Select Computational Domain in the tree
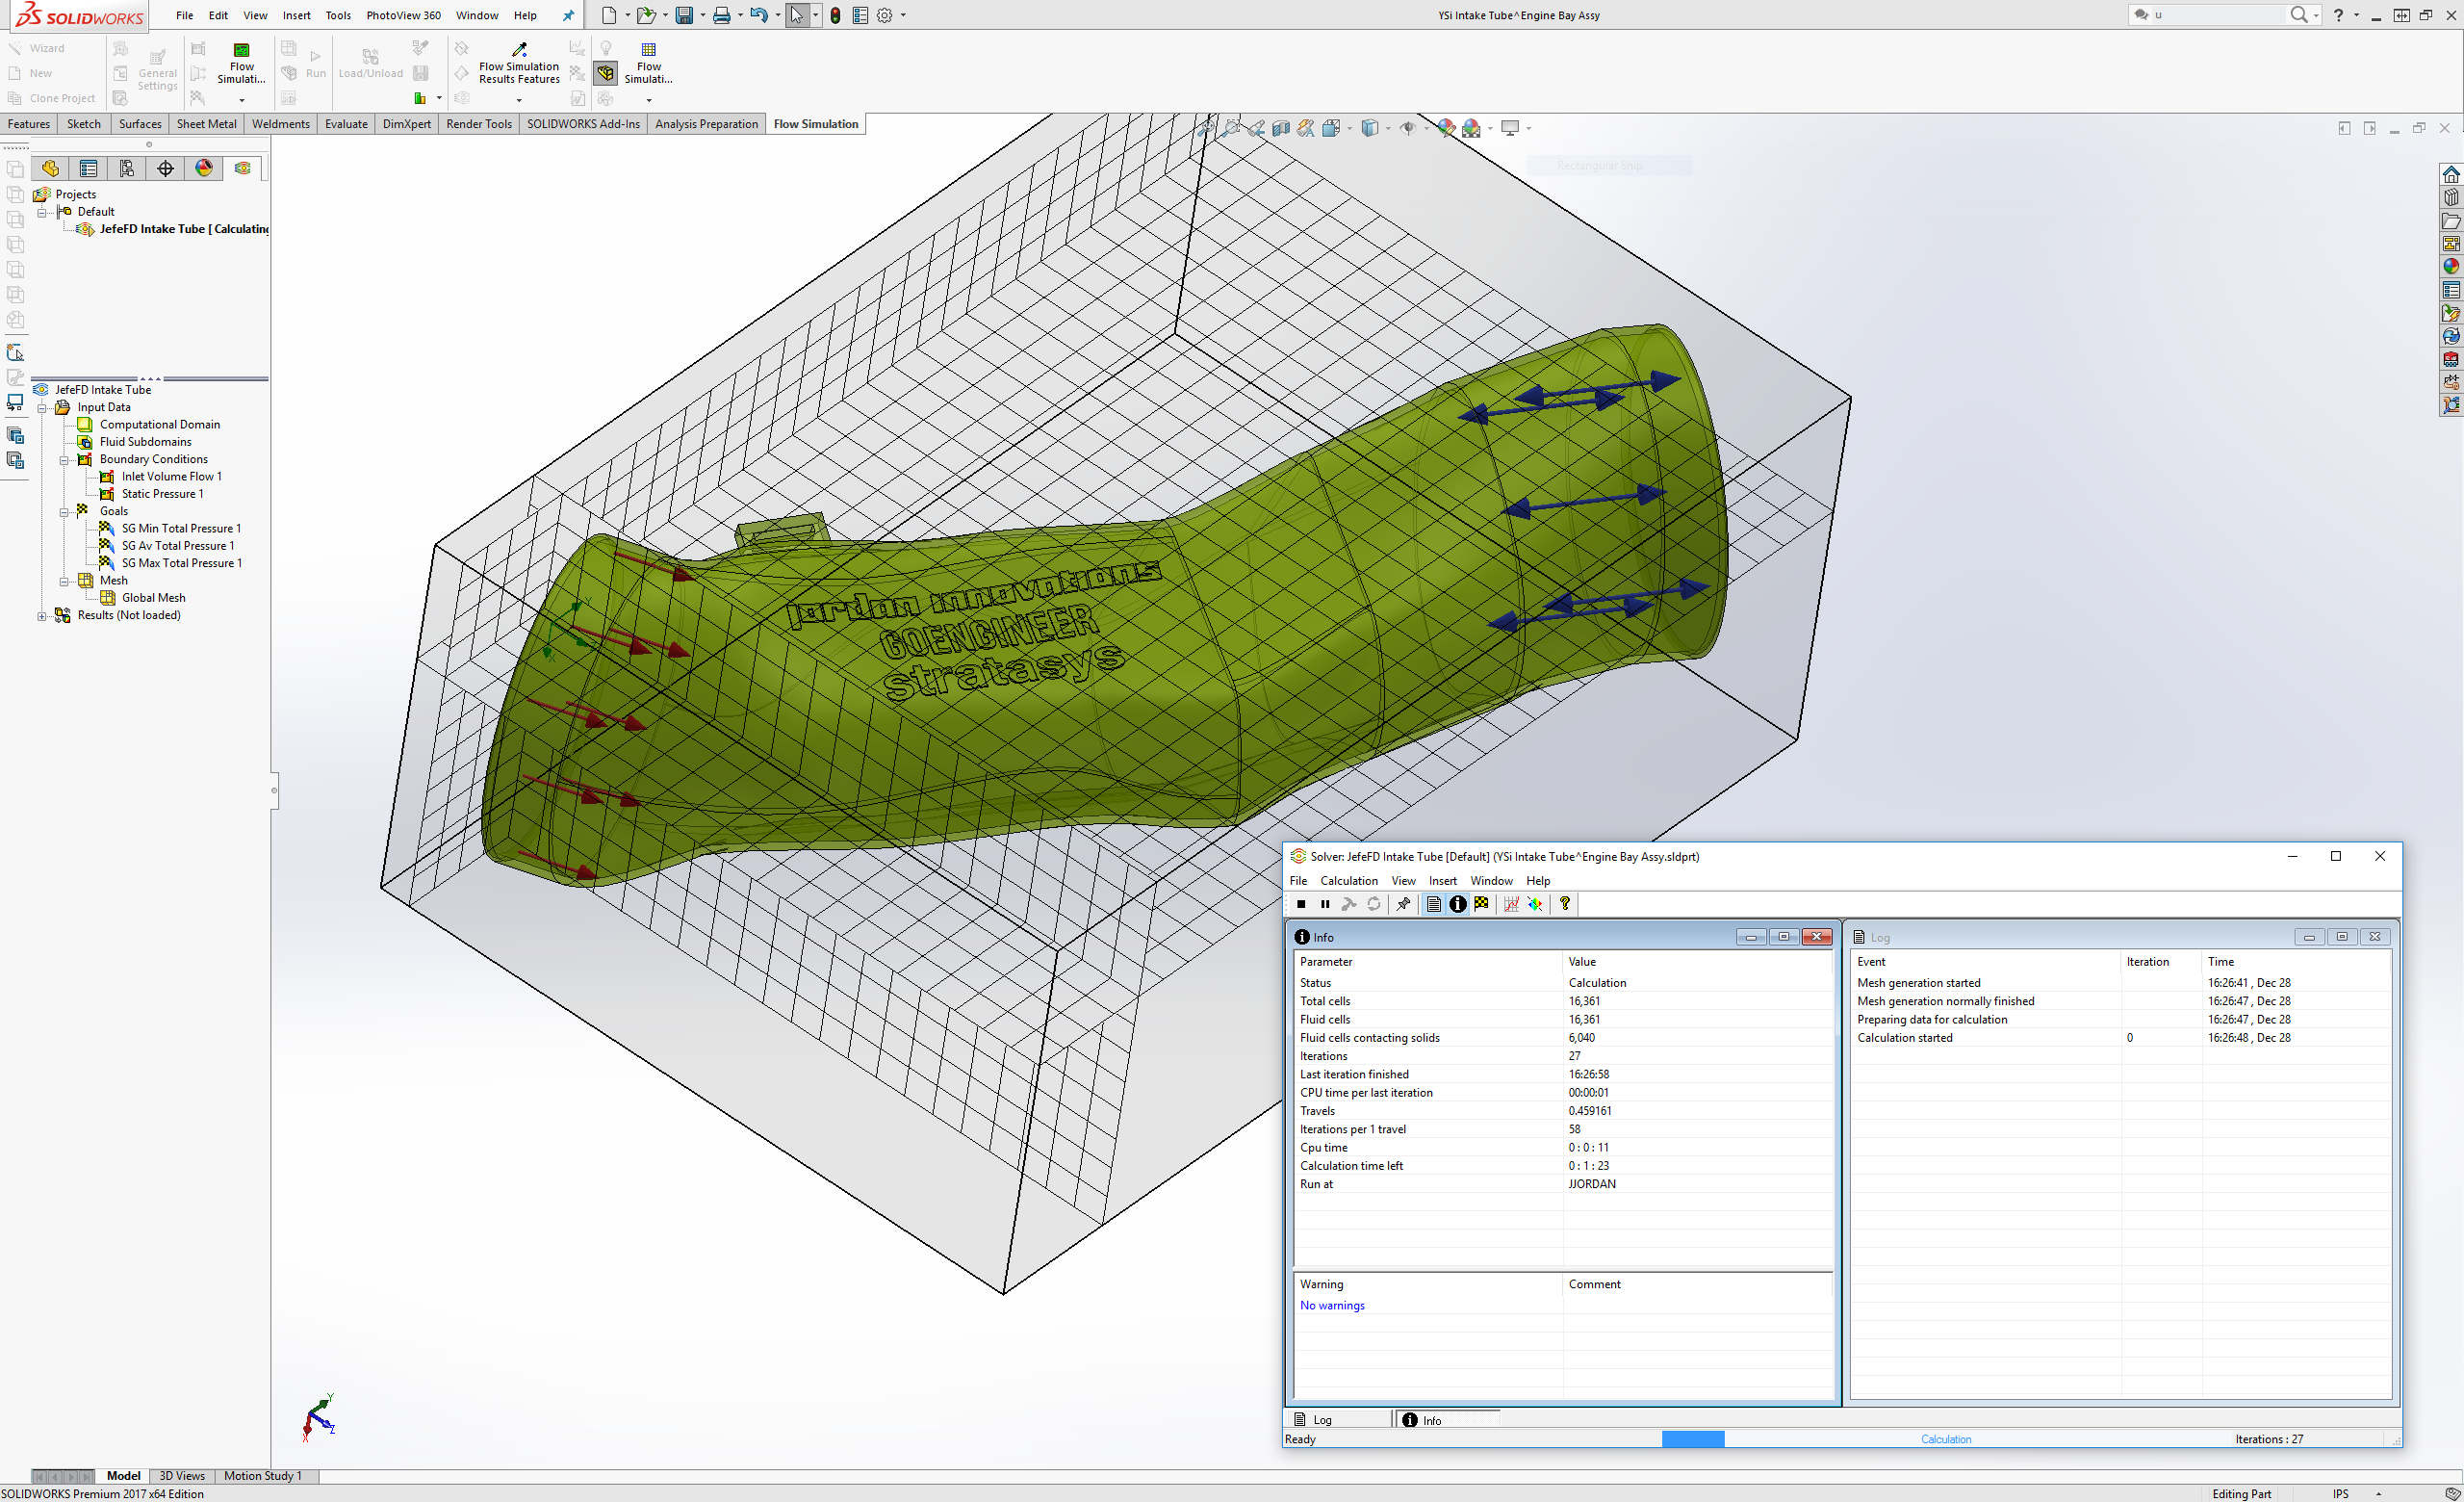 tap(159, 425)
